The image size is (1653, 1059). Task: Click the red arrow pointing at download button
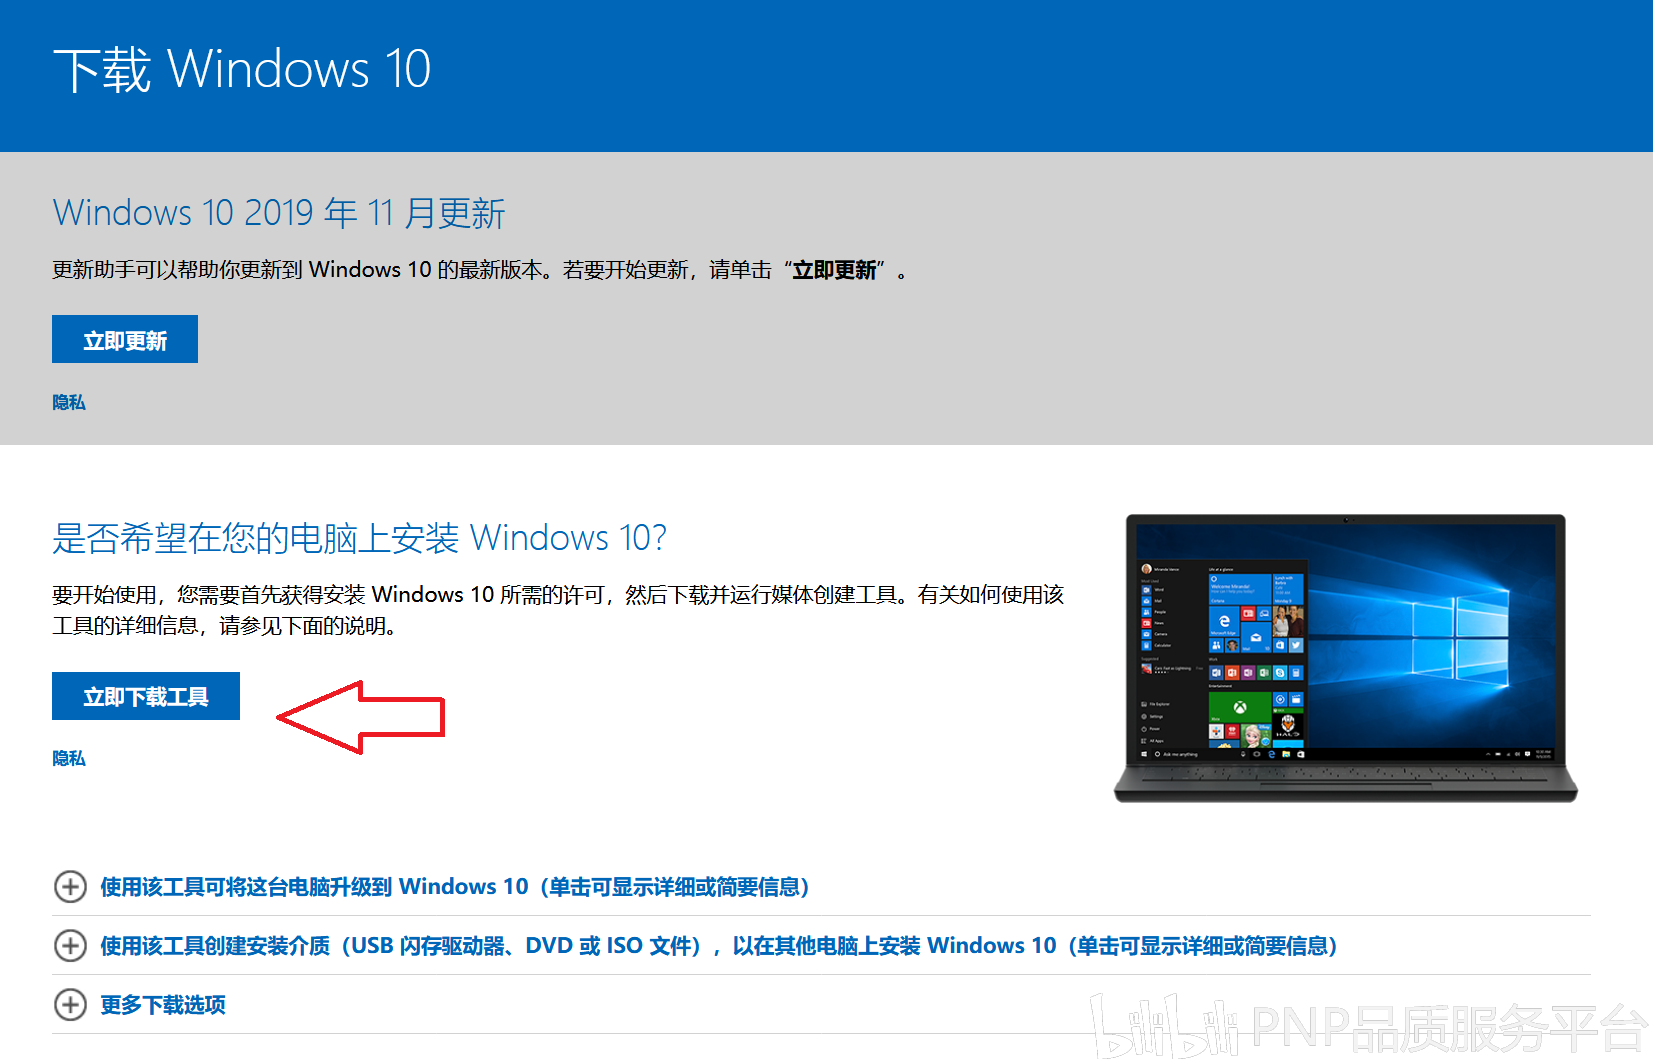tap(360, 717)
